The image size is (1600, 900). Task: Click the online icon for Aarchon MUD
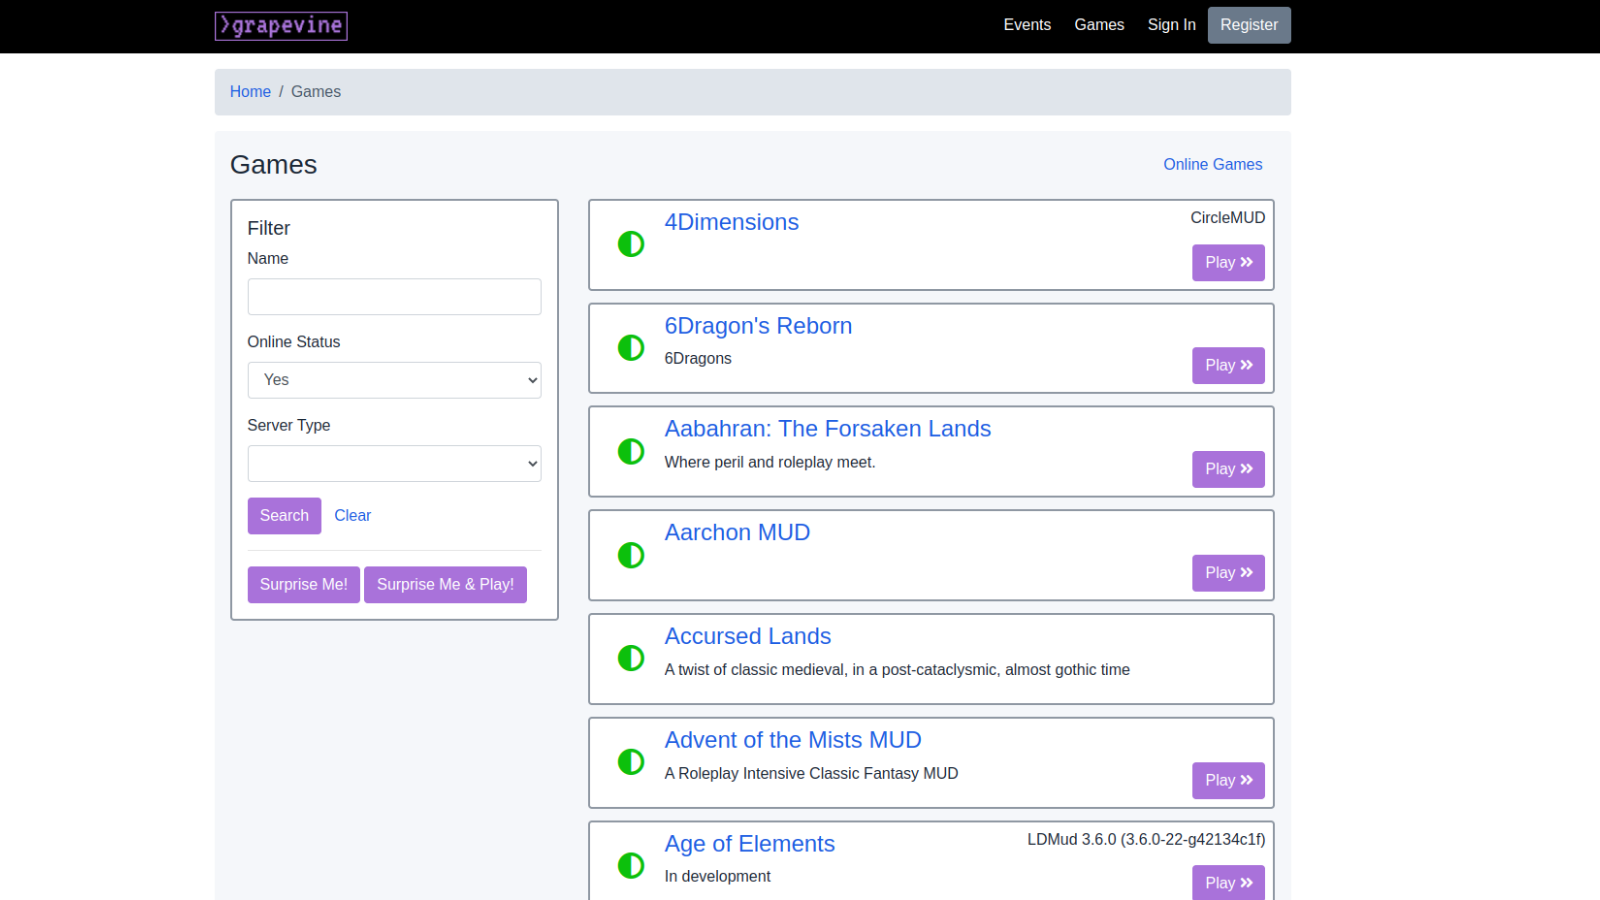(631, 555)
